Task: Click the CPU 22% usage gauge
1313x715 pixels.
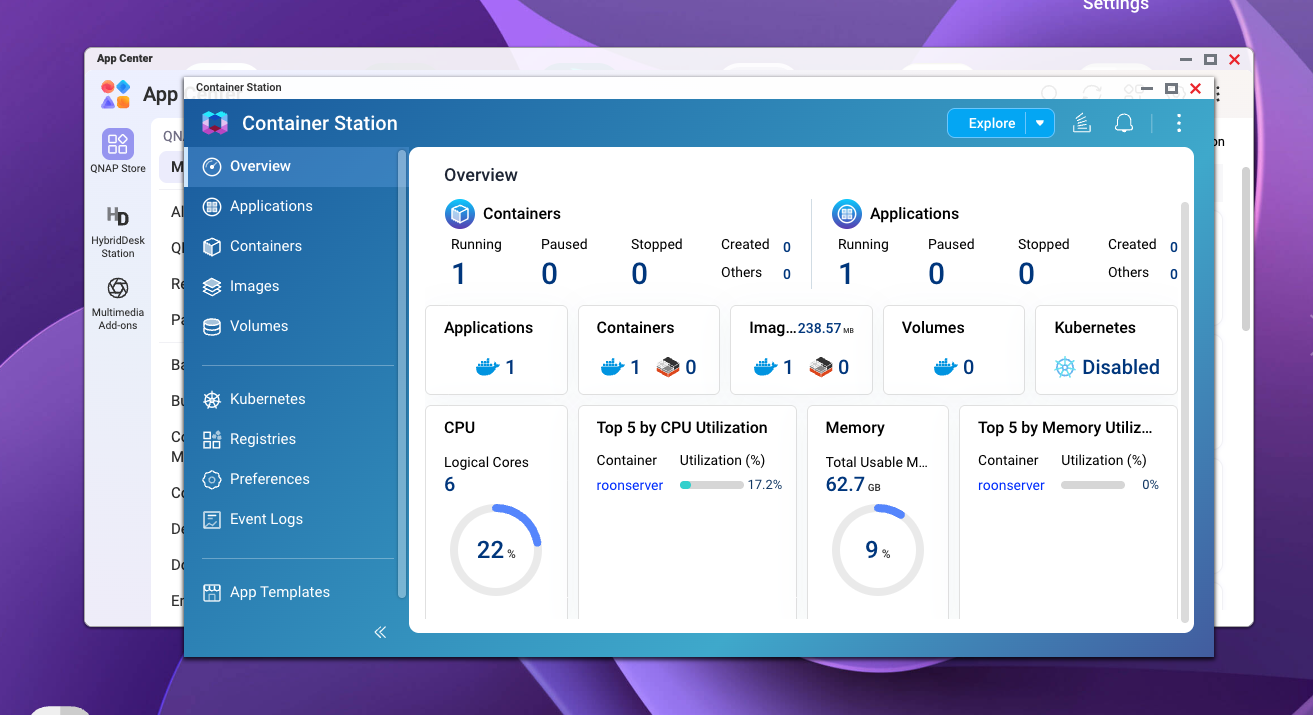Action: tap(496, 550)
